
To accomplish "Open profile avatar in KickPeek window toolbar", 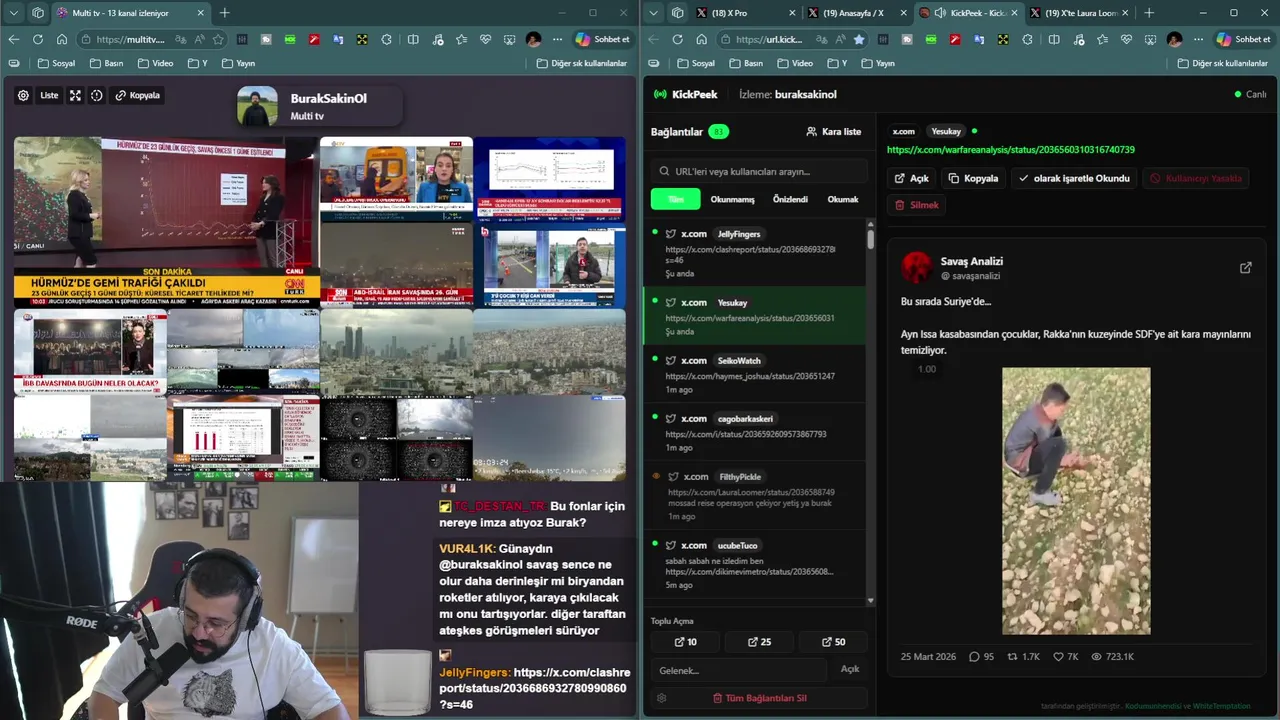I will pos(1174,39).
